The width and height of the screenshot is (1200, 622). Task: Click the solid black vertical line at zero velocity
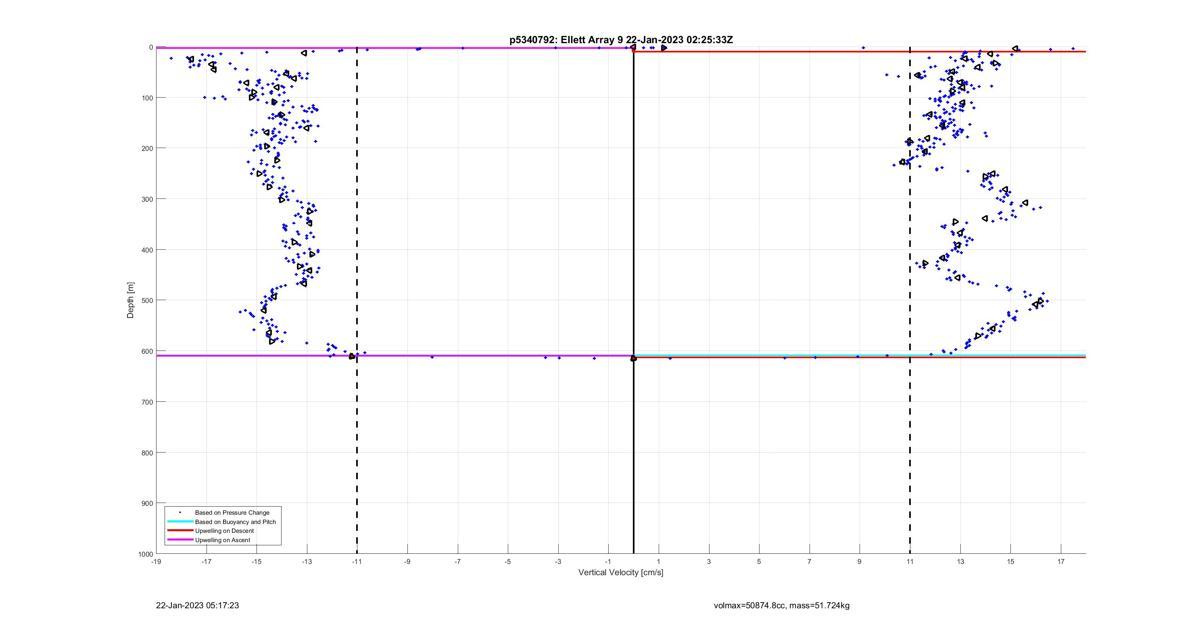point(633,300)
